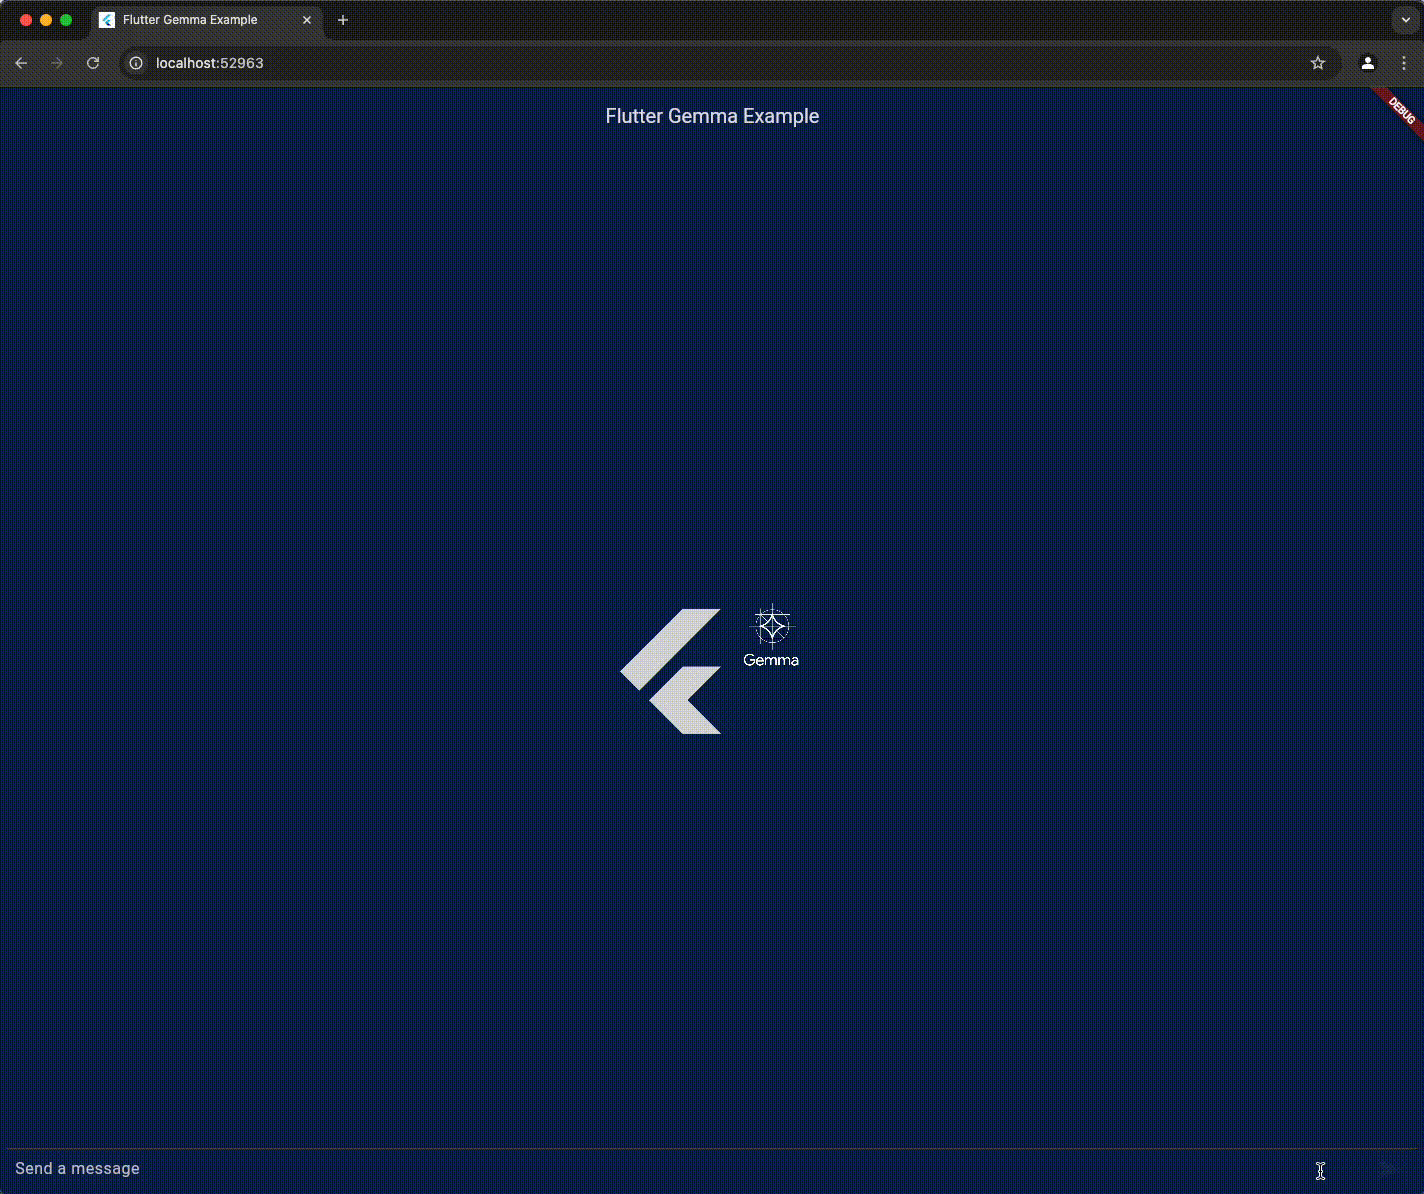The height and width of the screenshot is (1194, 1424).
Task: Click the send message arrow icon
Action: [1389, 1168]
